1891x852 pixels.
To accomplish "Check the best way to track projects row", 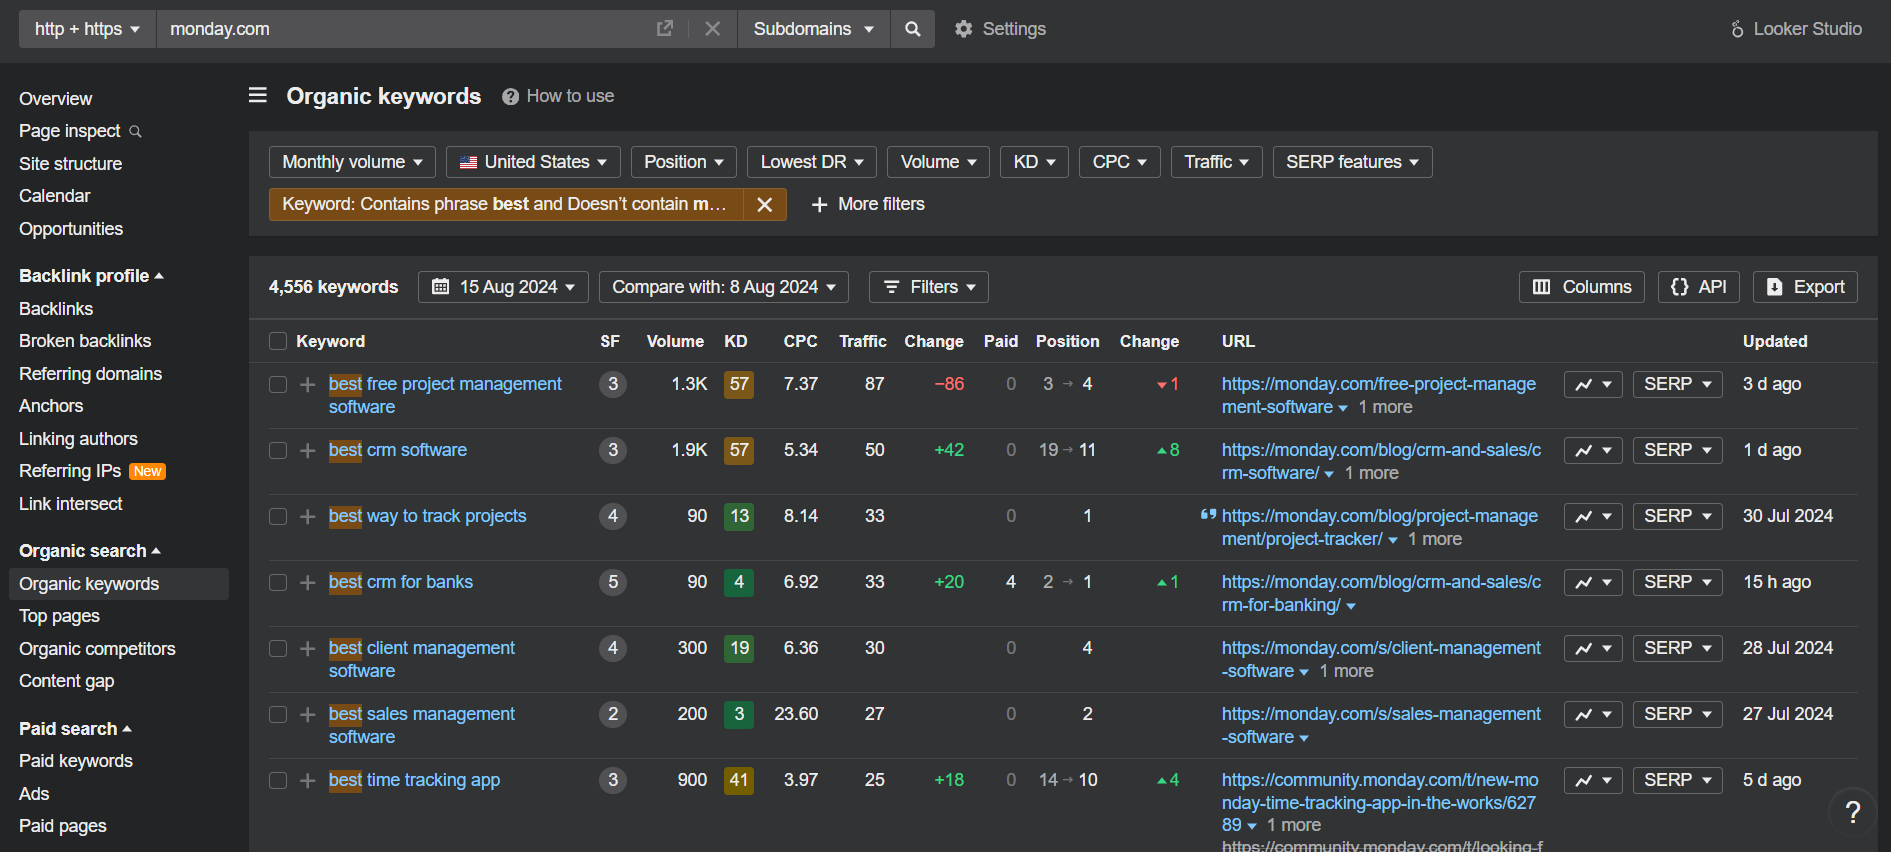I will pyautogui.click(x=278, y=517).
